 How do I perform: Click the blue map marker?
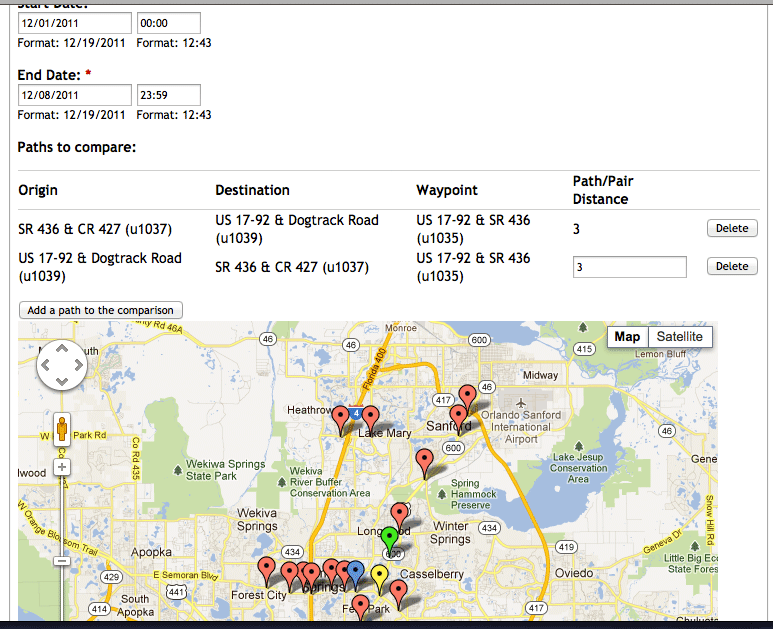coord(354,571)
